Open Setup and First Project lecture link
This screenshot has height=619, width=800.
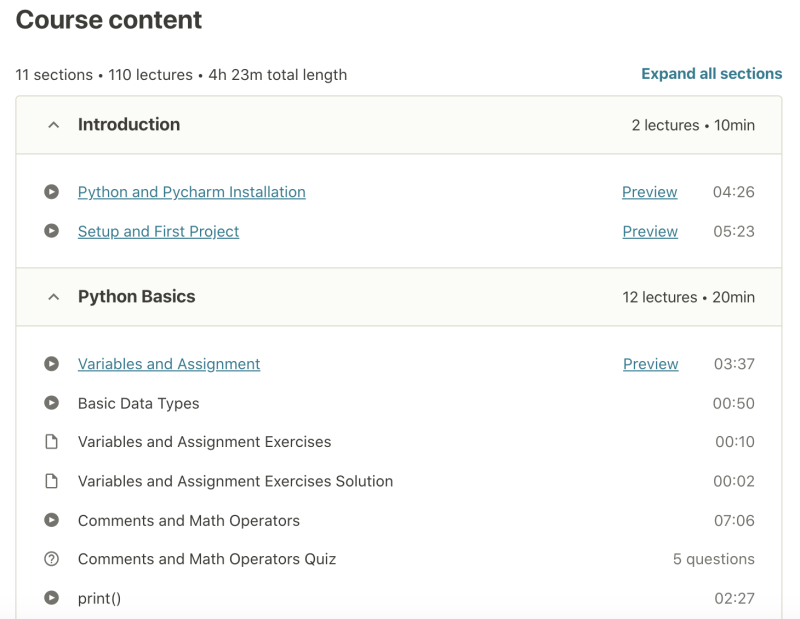click(x=158, y=231)
